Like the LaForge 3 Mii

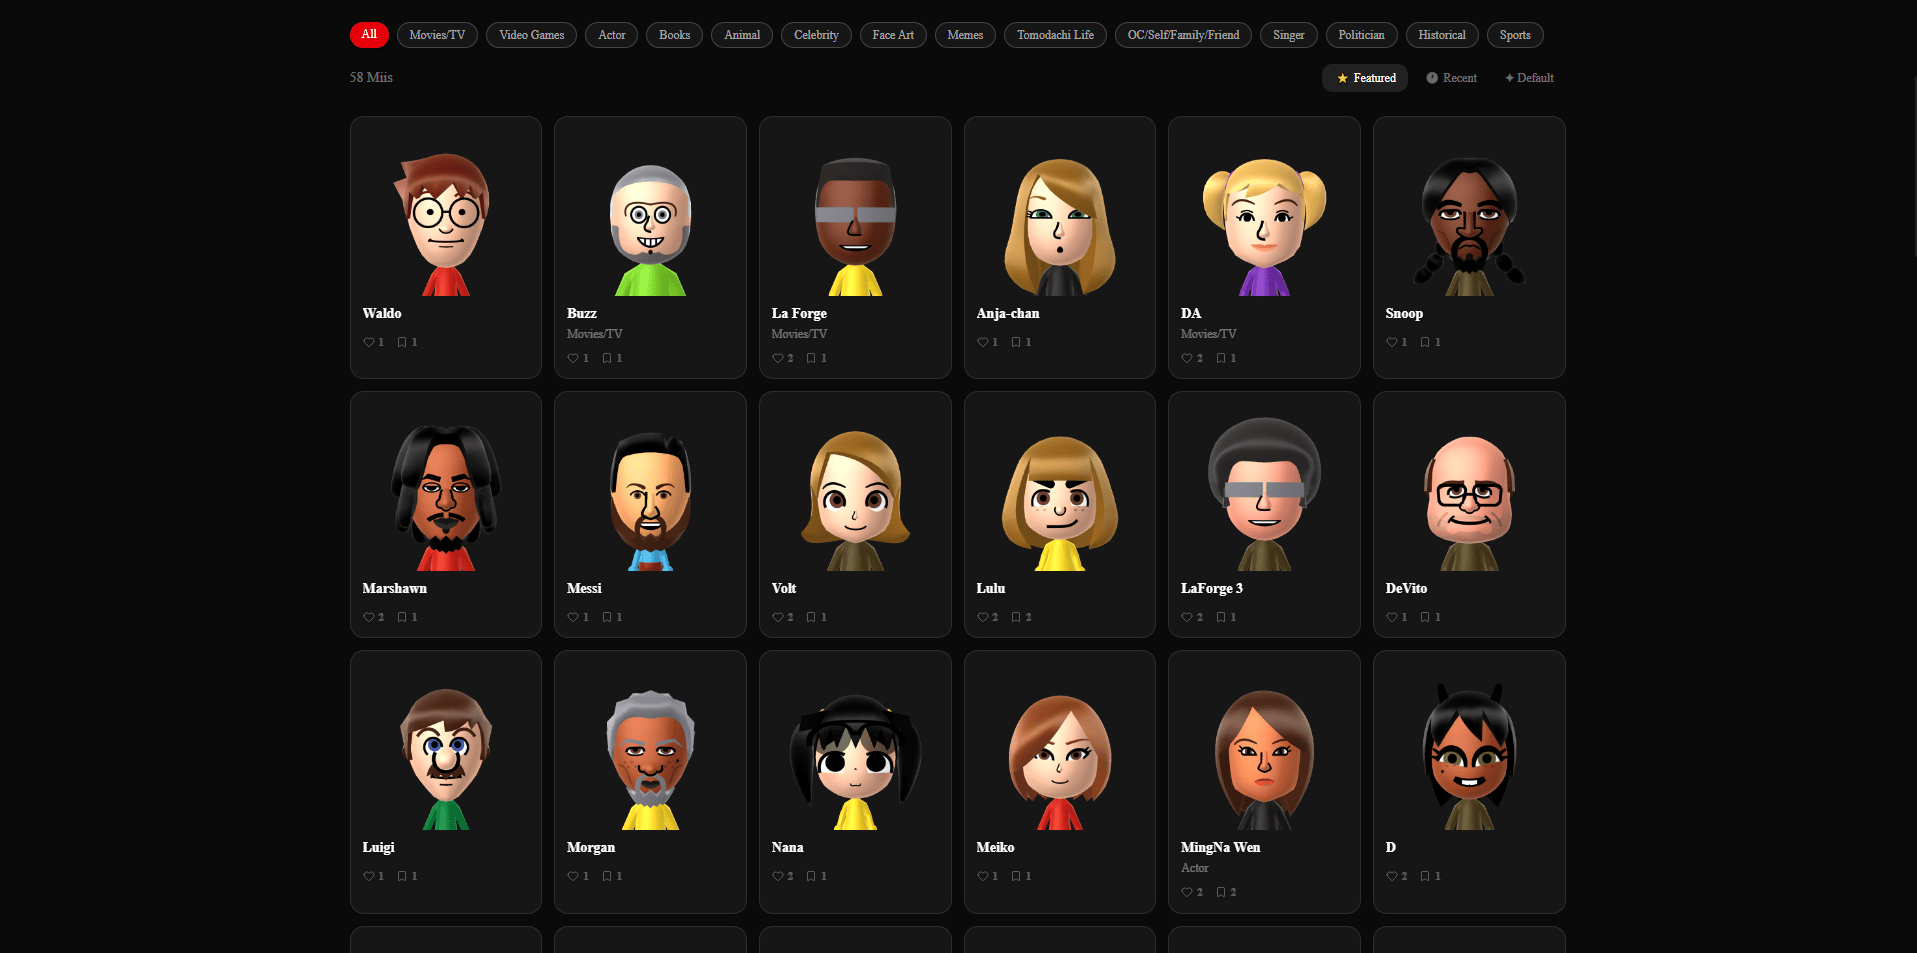1187,617
